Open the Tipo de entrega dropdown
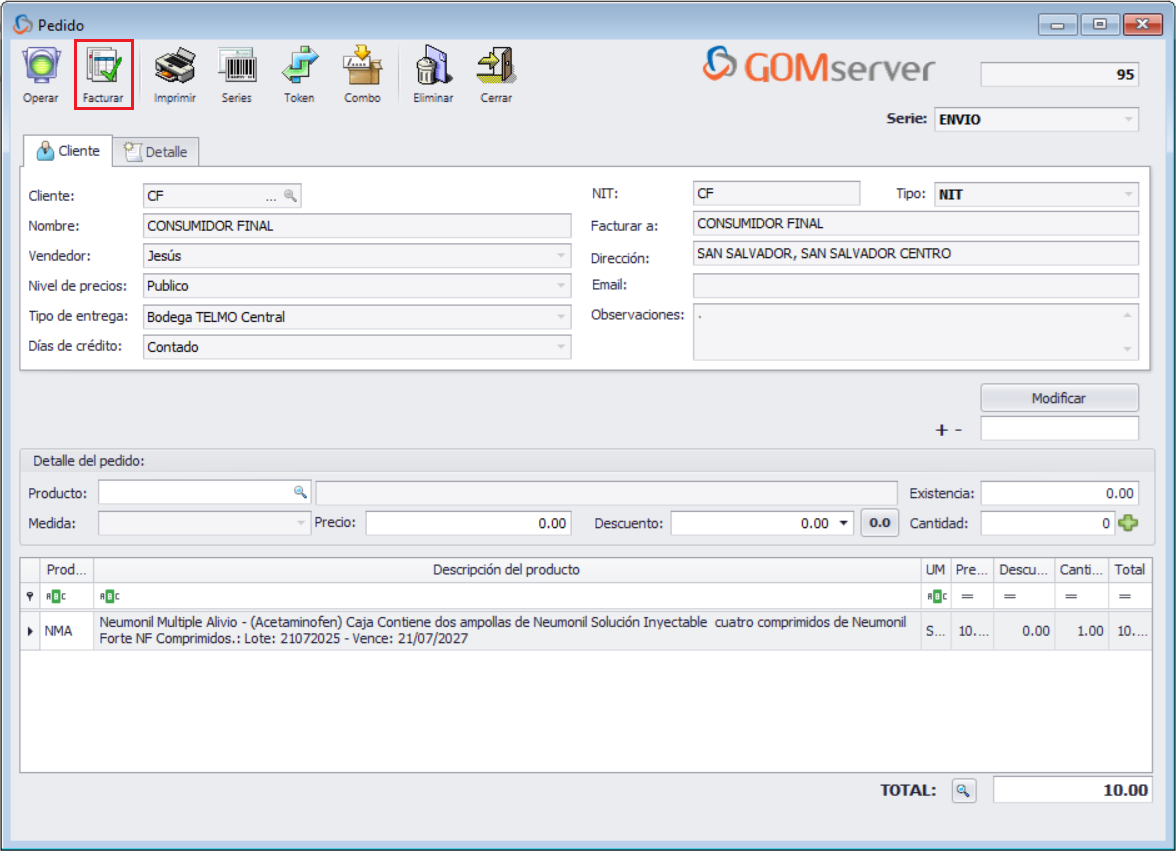 pos(561,317)
